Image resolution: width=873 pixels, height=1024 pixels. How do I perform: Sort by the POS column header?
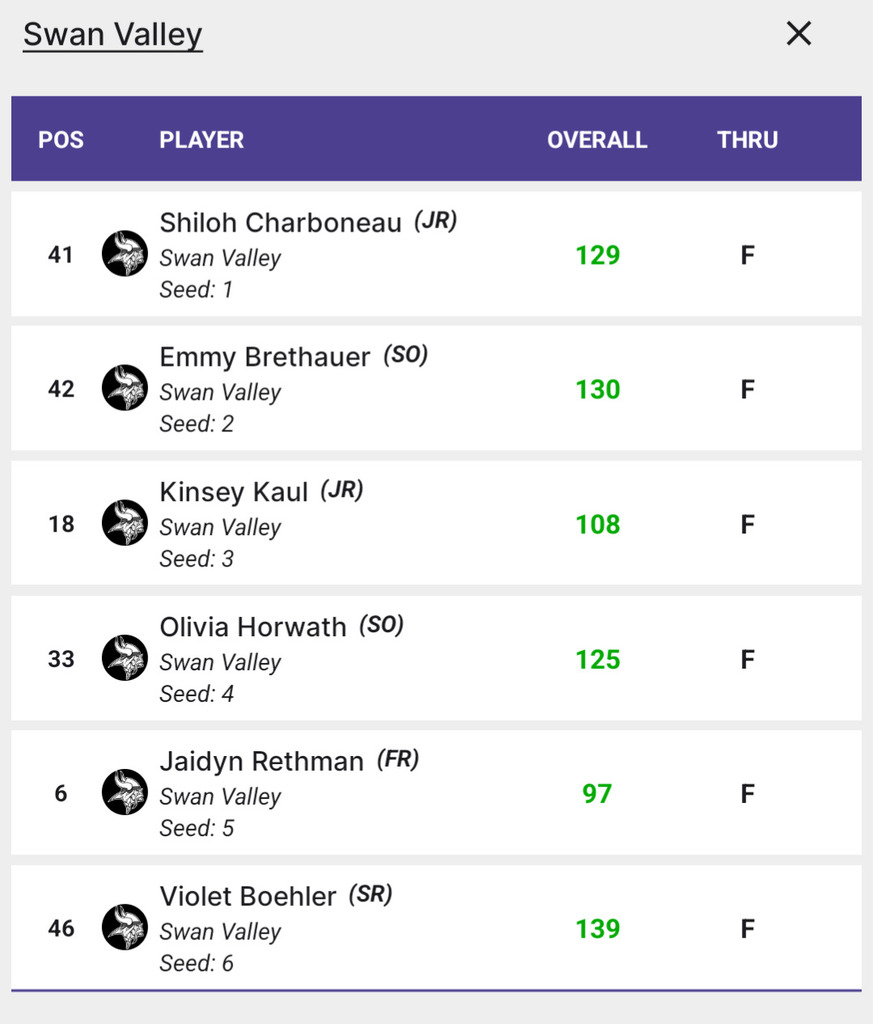(61, 140)
